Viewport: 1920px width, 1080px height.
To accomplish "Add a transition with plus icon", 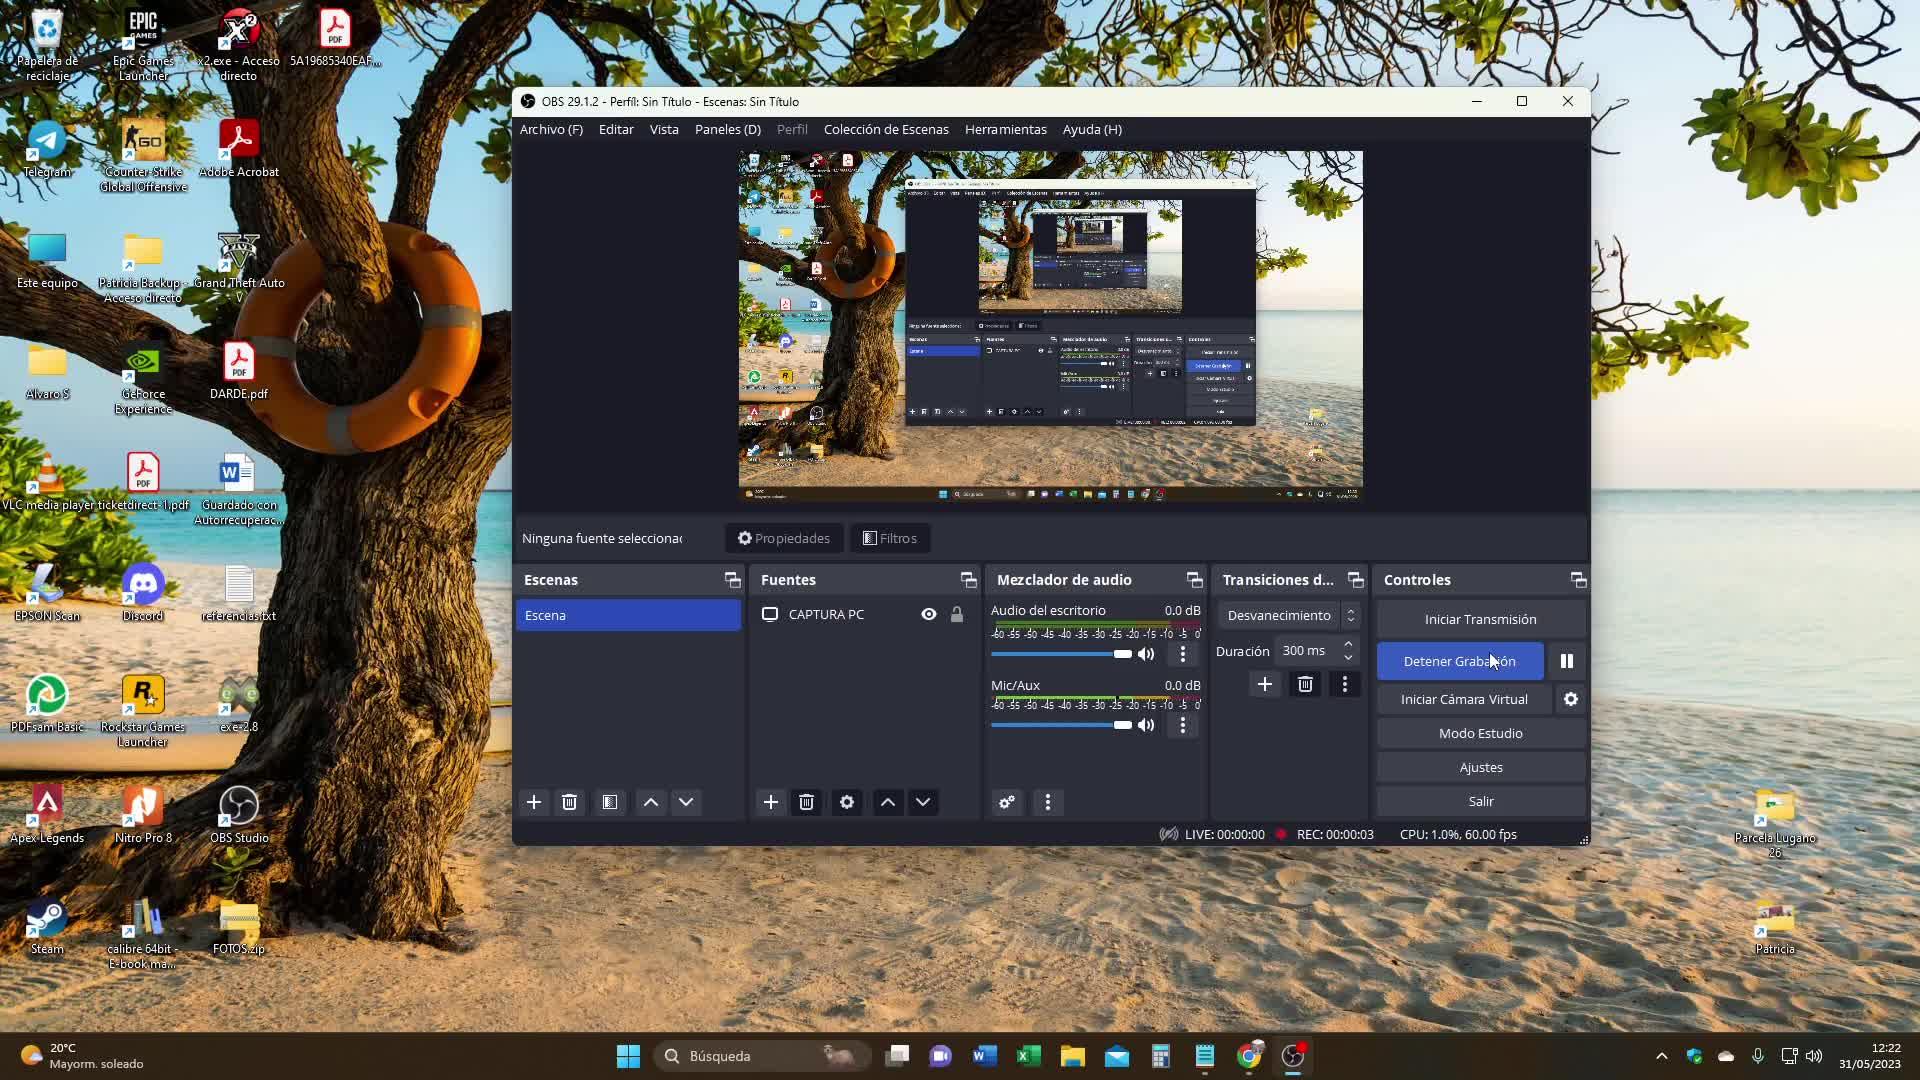I will 1264,684.
